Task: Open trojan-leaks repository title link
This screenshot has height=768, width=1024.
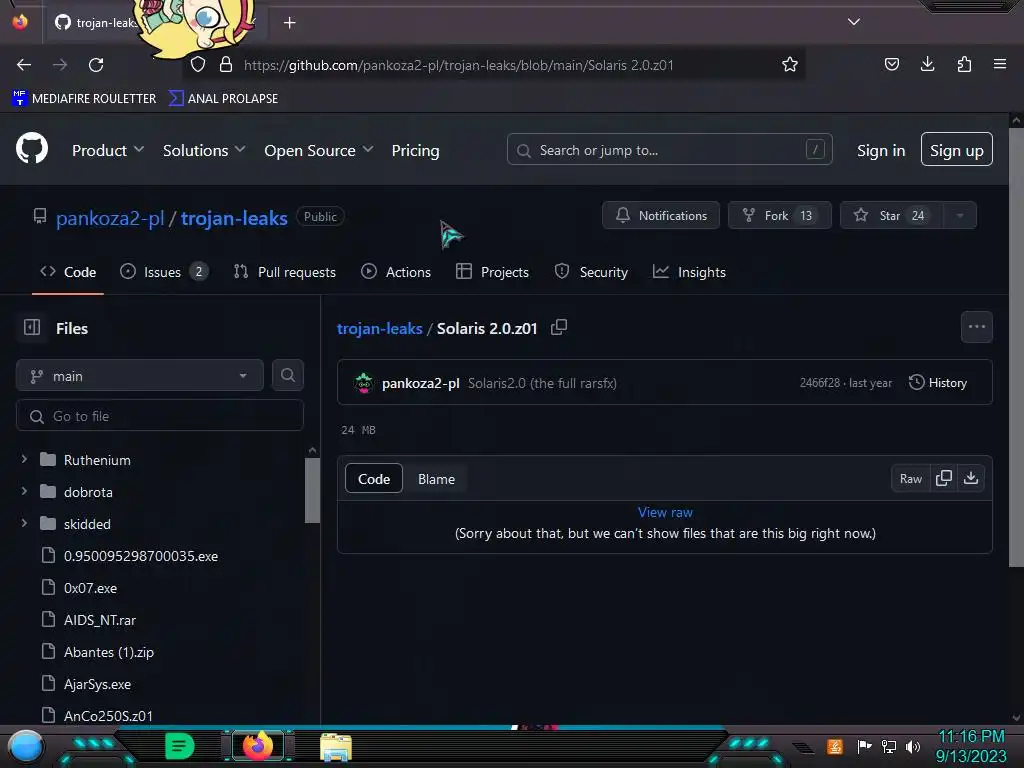Action: point(234,217)
